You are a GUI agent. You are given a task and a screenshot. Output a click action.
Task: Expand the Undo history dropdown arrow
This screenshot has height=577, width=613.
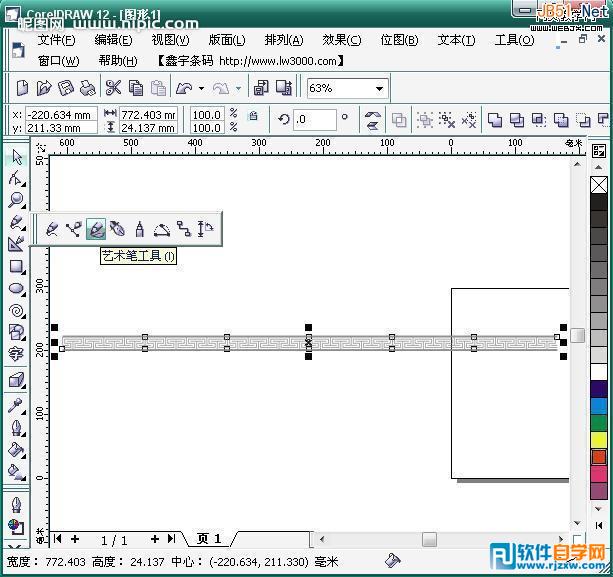click(x=201, y=88)
